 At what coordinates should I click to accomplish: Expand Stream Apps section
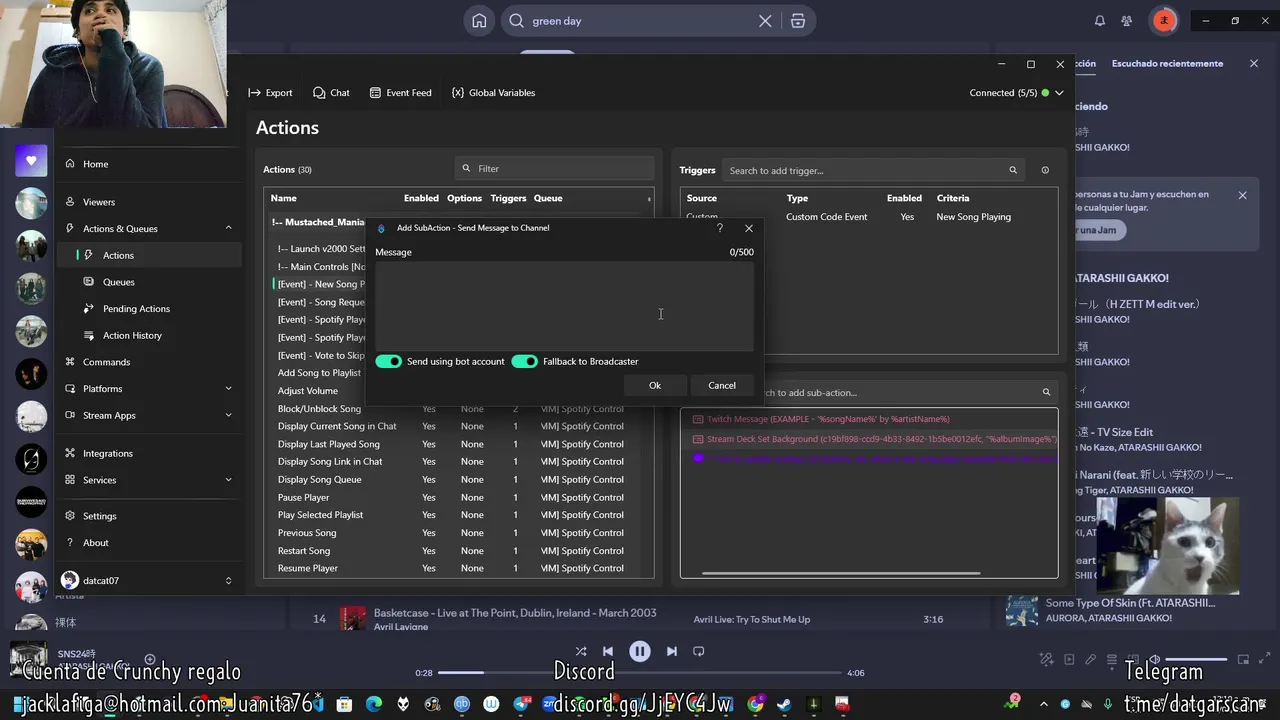coord(228,415)
